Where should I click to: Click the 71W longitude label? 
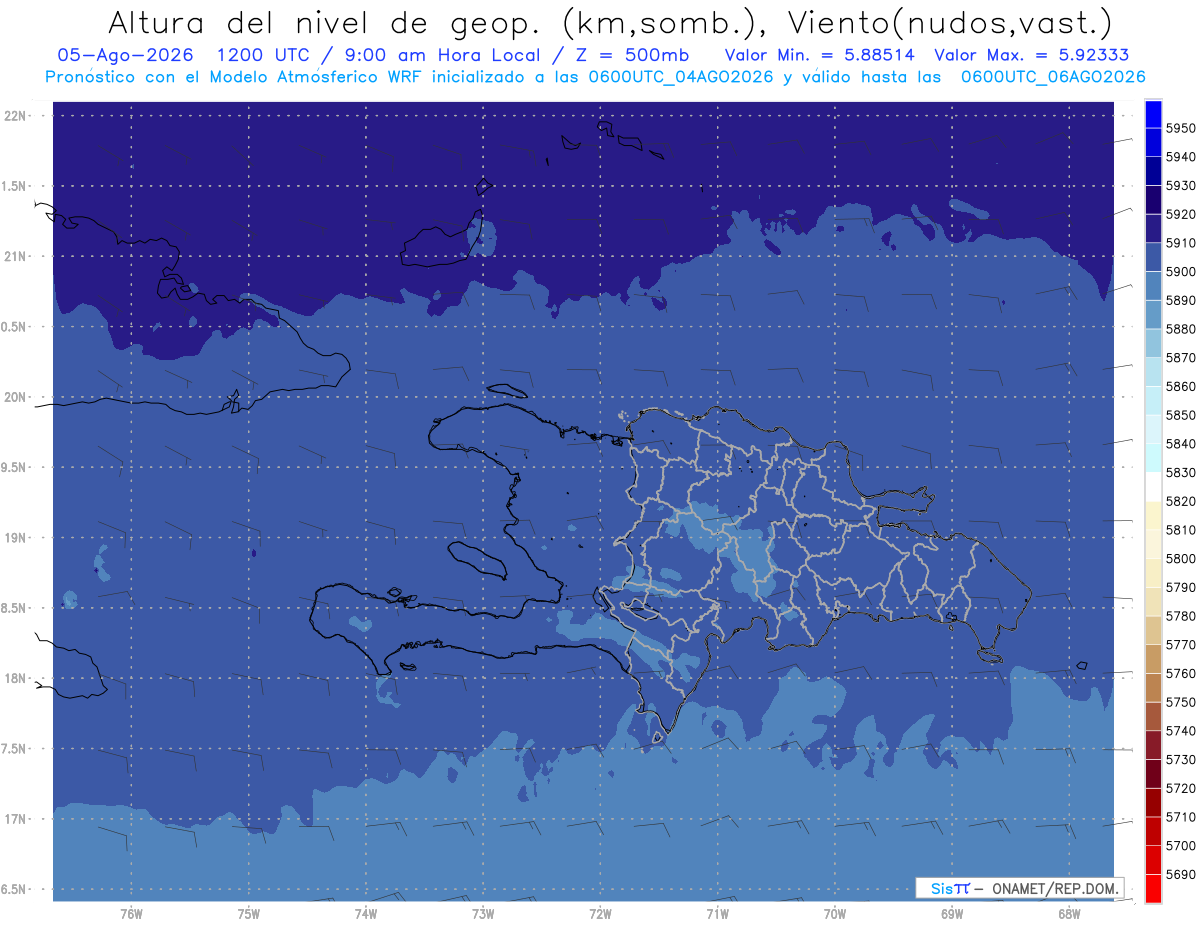coord(717,914)
